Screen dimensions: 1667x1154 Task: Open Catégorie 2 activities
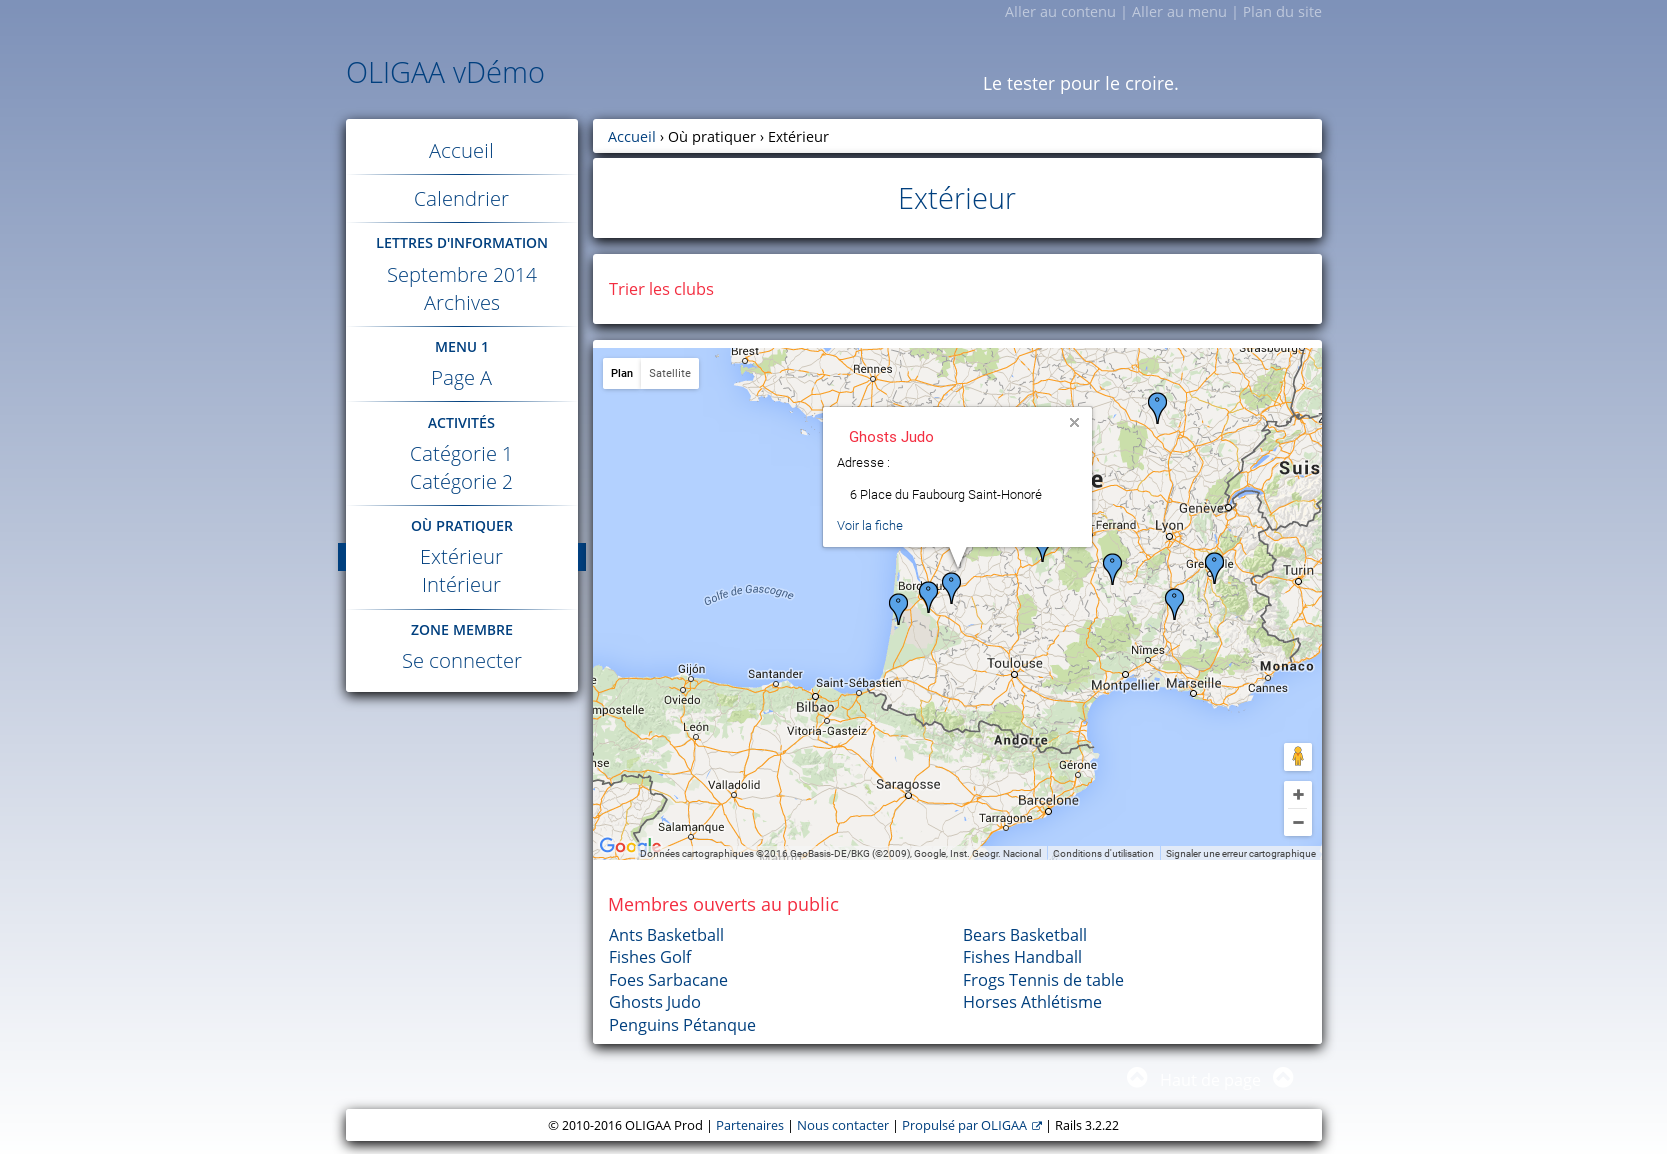pos(461,482)
